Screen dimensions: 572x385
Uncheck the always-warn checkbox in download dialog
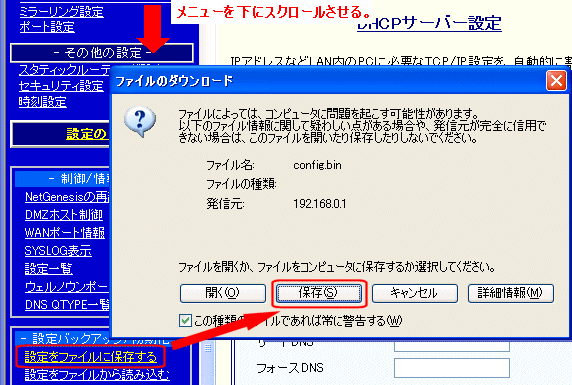185,321
